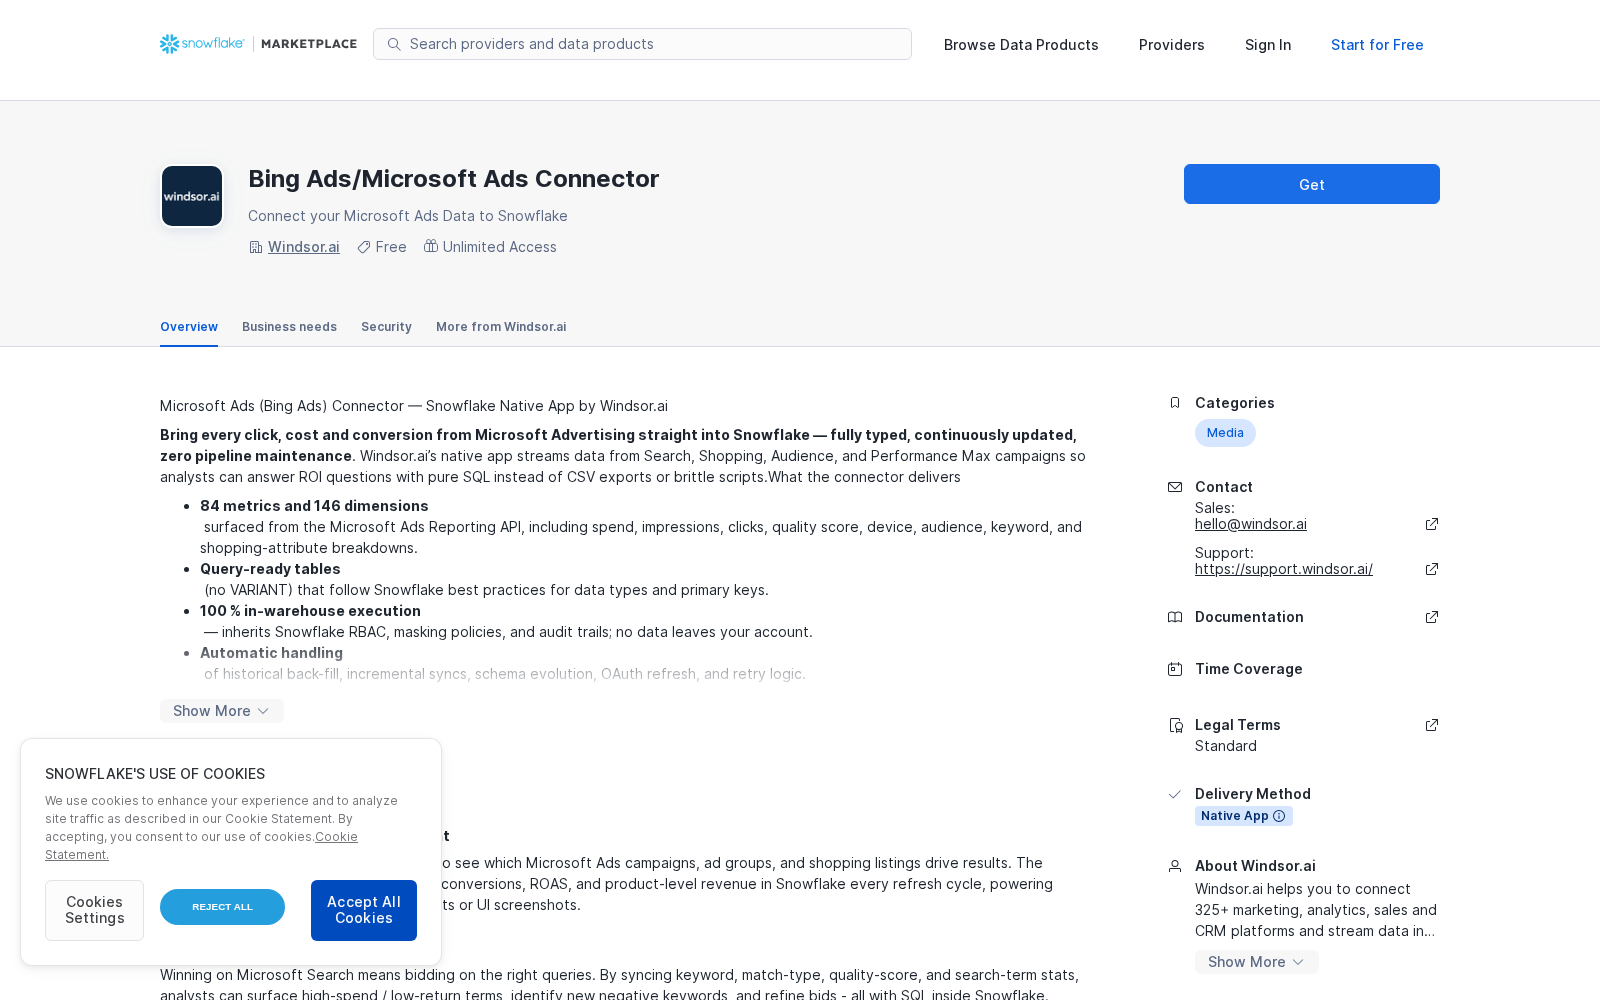Expand description with Show More
This screenshot has height=1000, width=1600.
[x=222, y=711]
